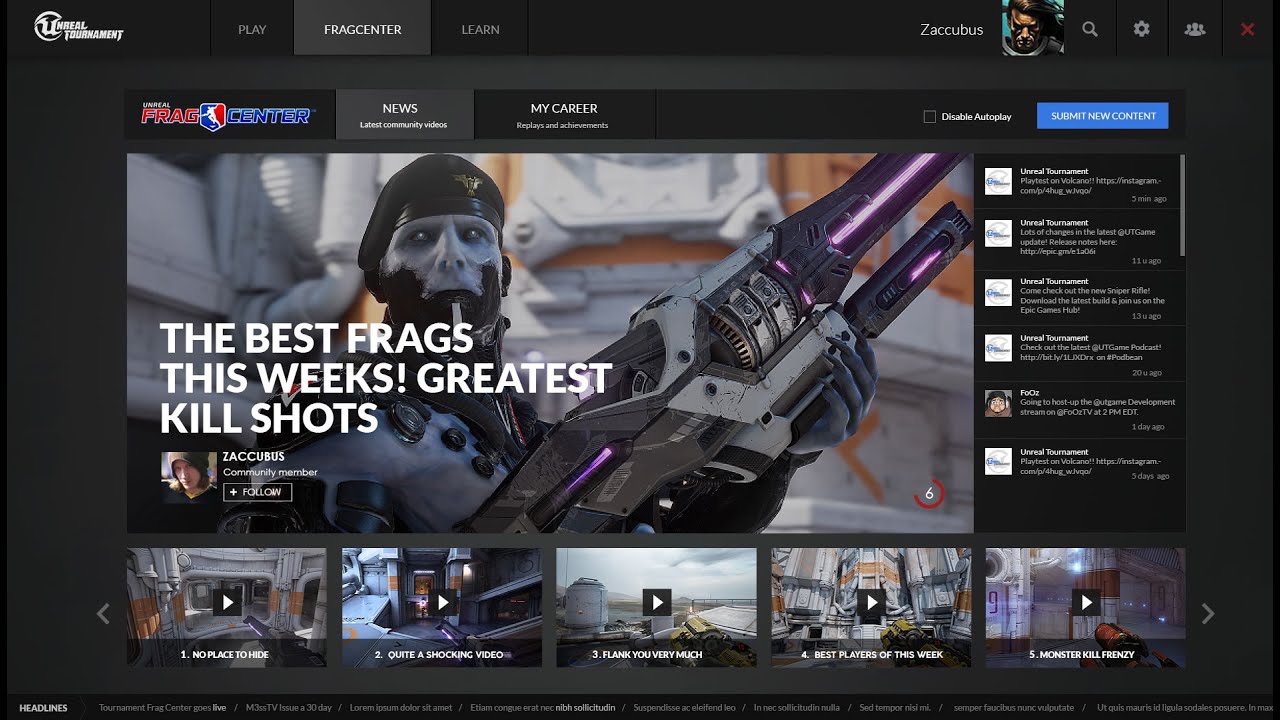Click avatar of UTGame Podcast feed post

pyautogui.click(x=998, y=348)
